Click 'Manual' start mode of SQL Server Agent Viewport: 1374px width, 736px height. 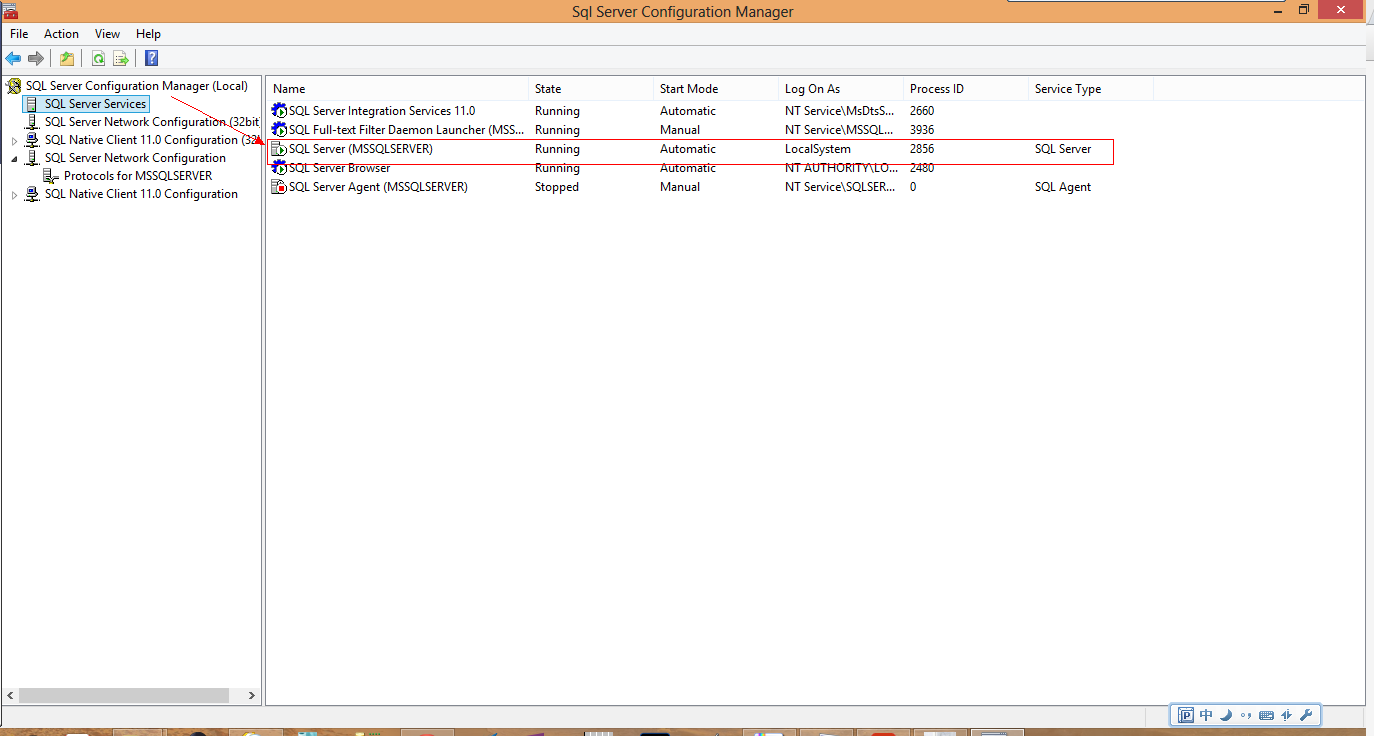click(680, 187)
